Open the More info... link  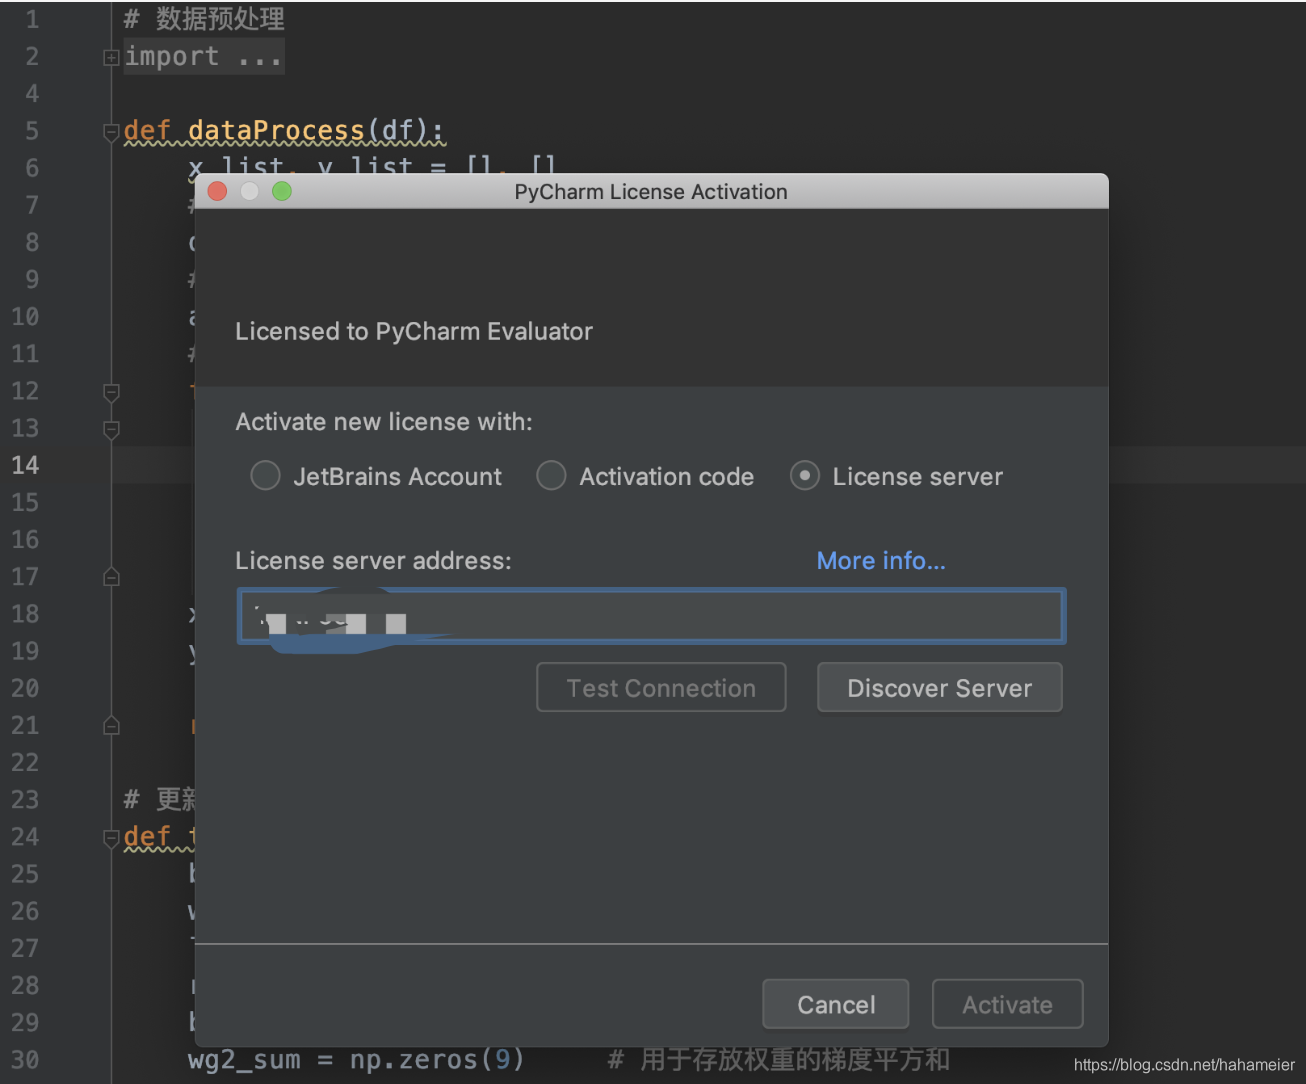pos(881,561)
